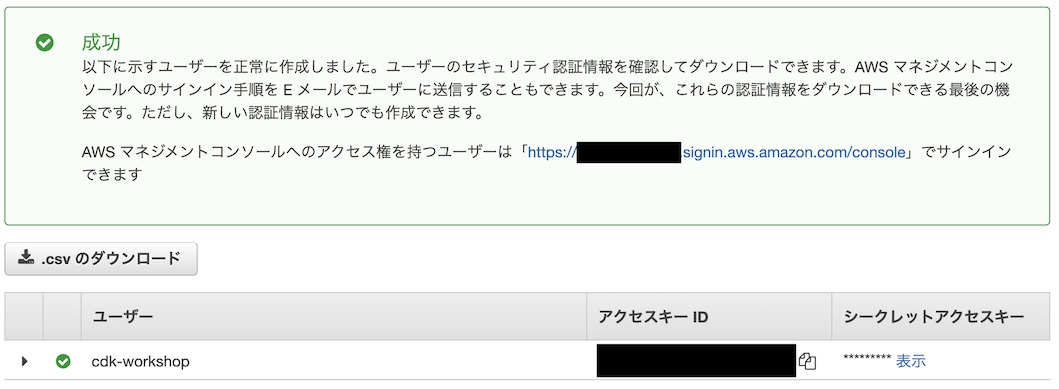Click the .csv のダウンロード button
1059x389 pixels.
(101, 259)
